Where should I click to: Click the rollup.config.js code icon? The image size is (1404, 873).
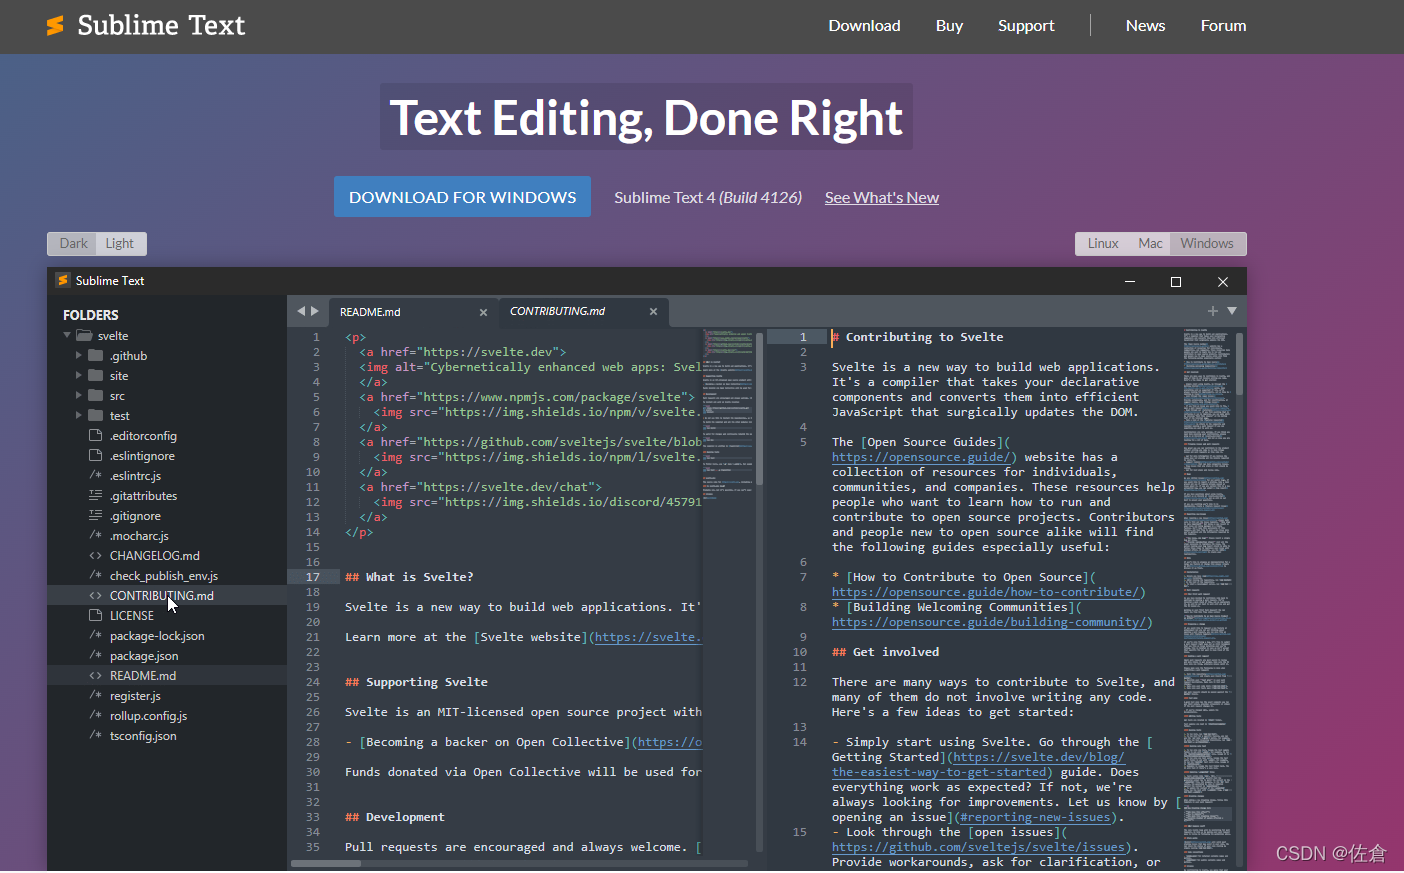point(96,715)
